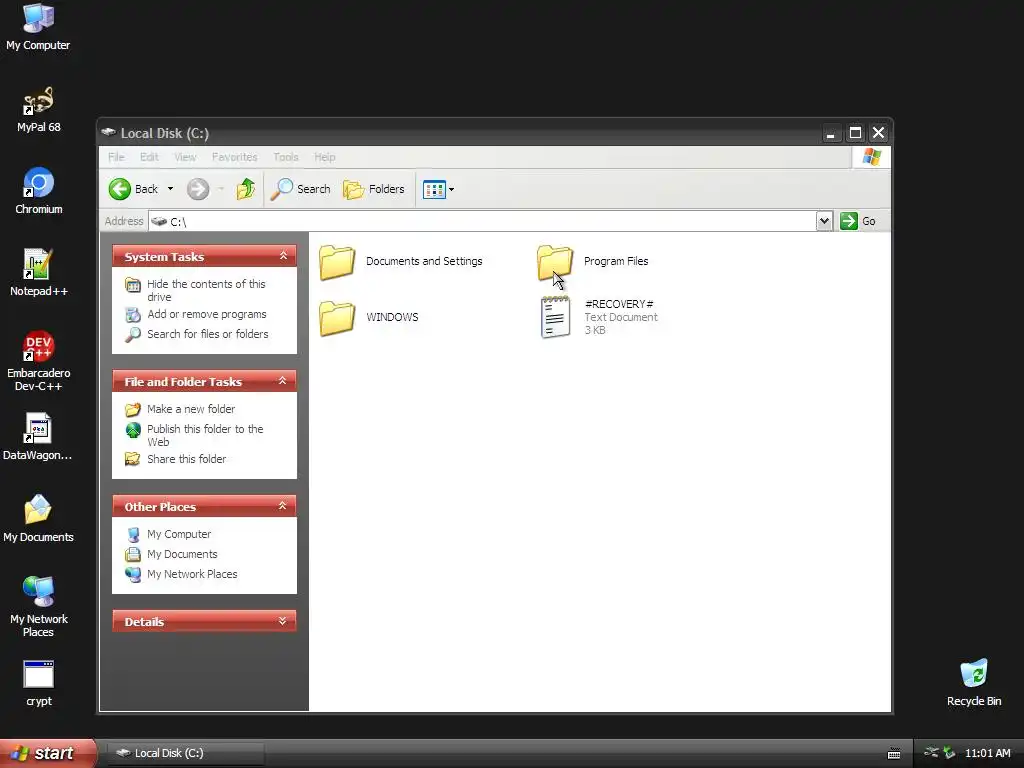Click Add or remove programs link
Screen dimensions: 1024x768
(x=206, y=314)
